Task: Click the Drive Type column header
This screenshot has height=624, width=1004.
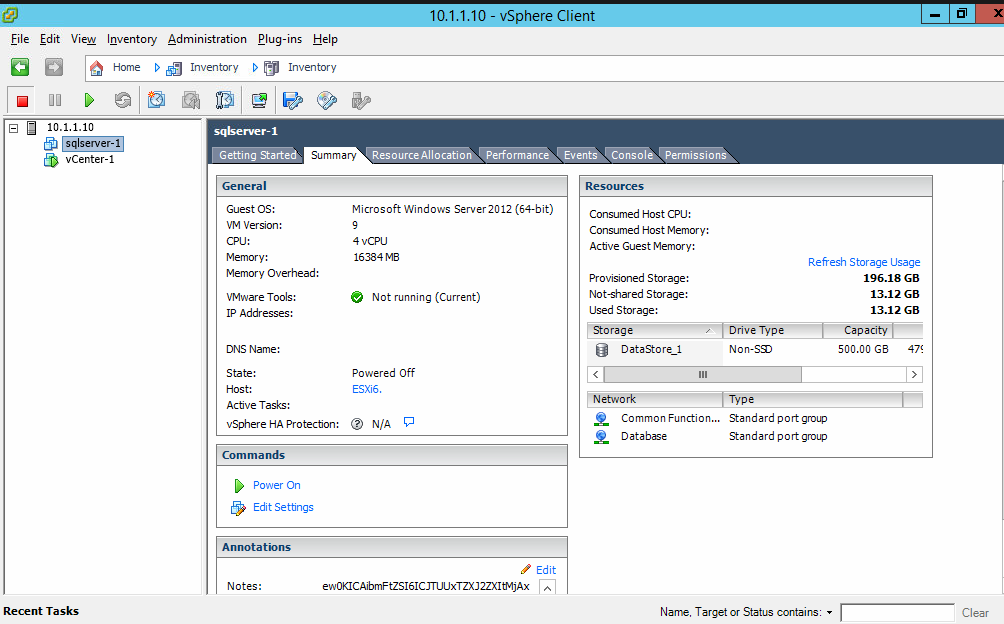Action: [773, 330]
